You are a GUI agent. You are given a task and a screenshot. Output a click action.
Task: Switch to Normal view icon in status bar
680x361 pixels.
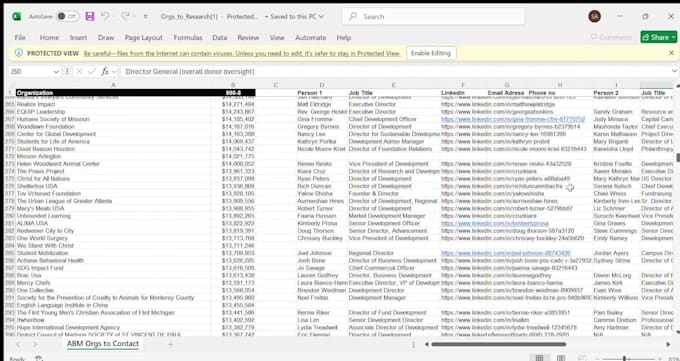(539, 358)
